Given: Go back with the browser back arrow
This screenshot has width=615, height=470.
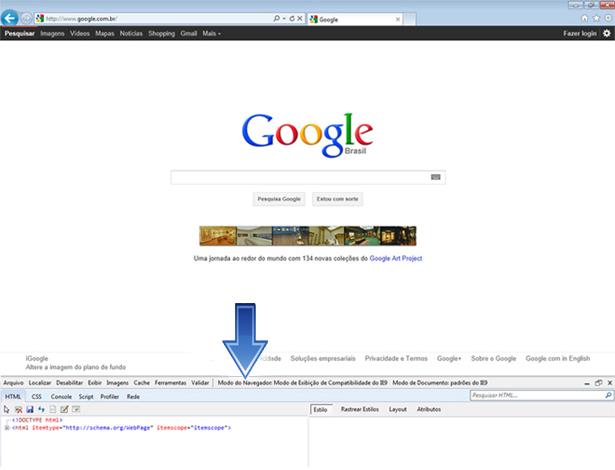Looking at the screenshot, I should [10, 18].
